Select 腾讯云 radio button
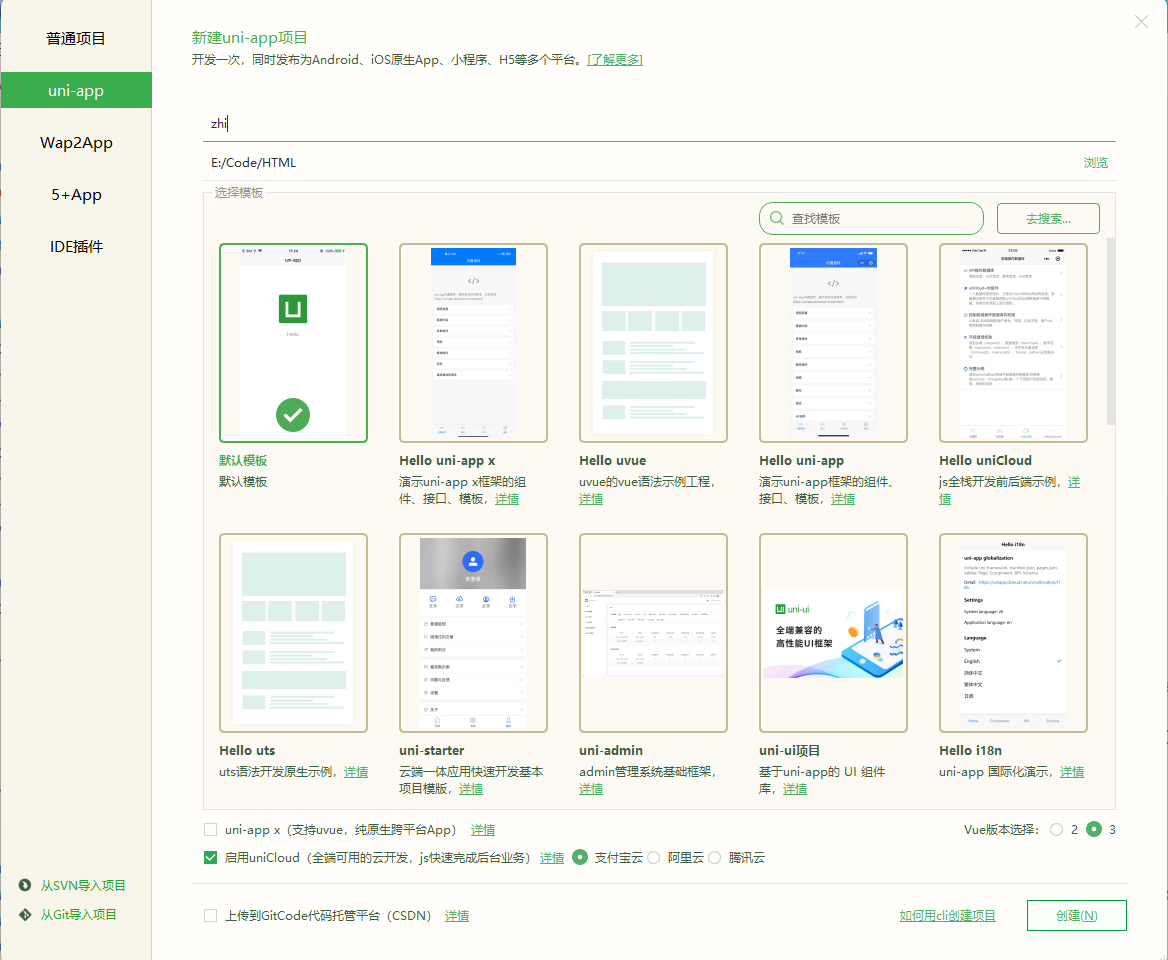Viewport: 1168px width, 960px height. (714, 857)
